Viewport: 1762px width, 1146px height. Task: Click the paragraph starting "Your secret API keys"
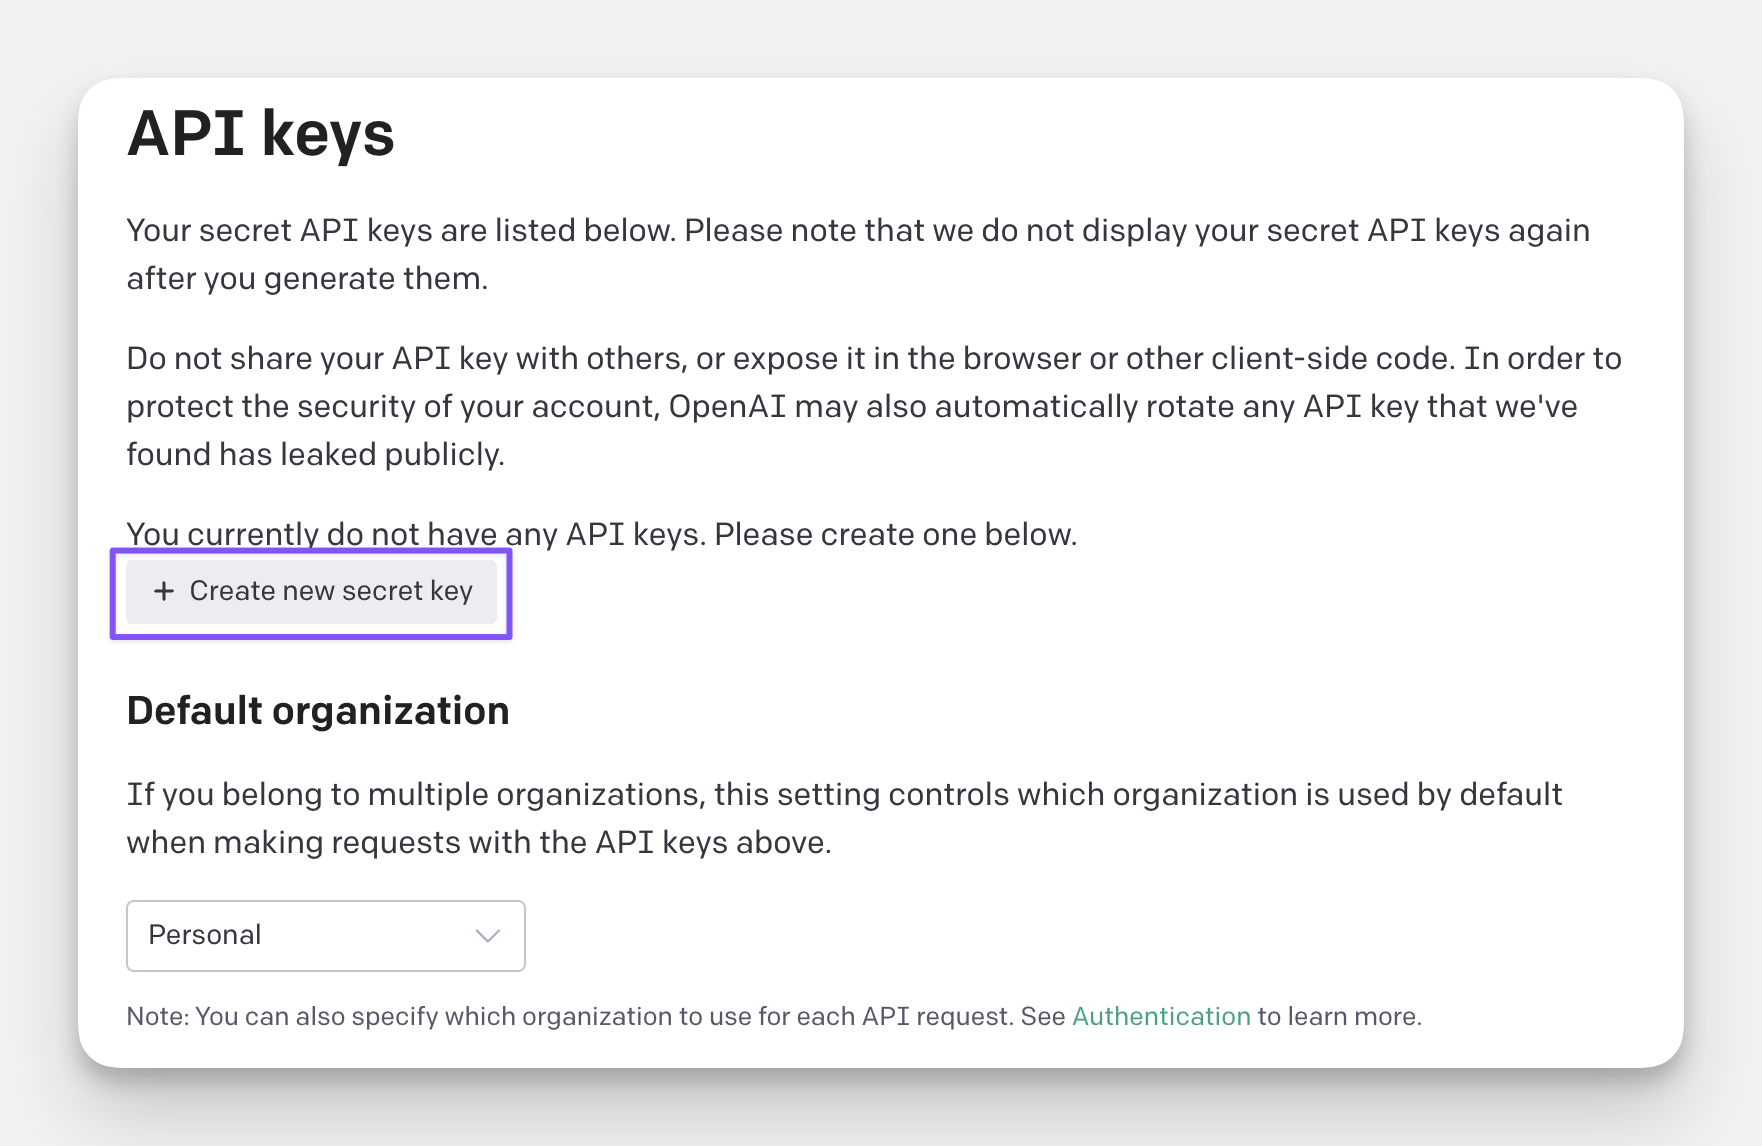(857, 231)
